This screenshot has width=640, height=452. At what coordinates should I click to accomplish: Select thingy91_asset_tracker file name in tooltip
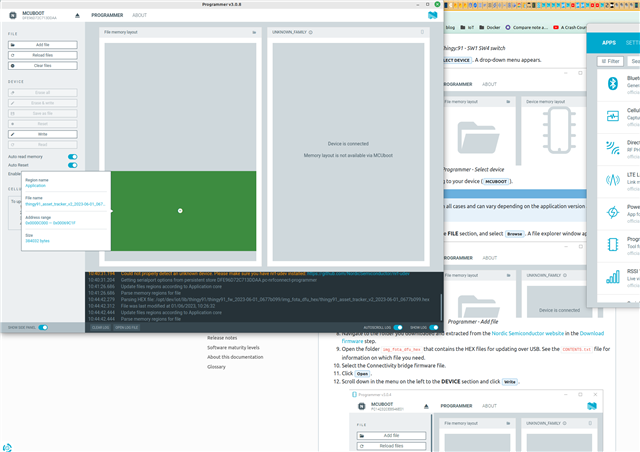coord(65,204)
